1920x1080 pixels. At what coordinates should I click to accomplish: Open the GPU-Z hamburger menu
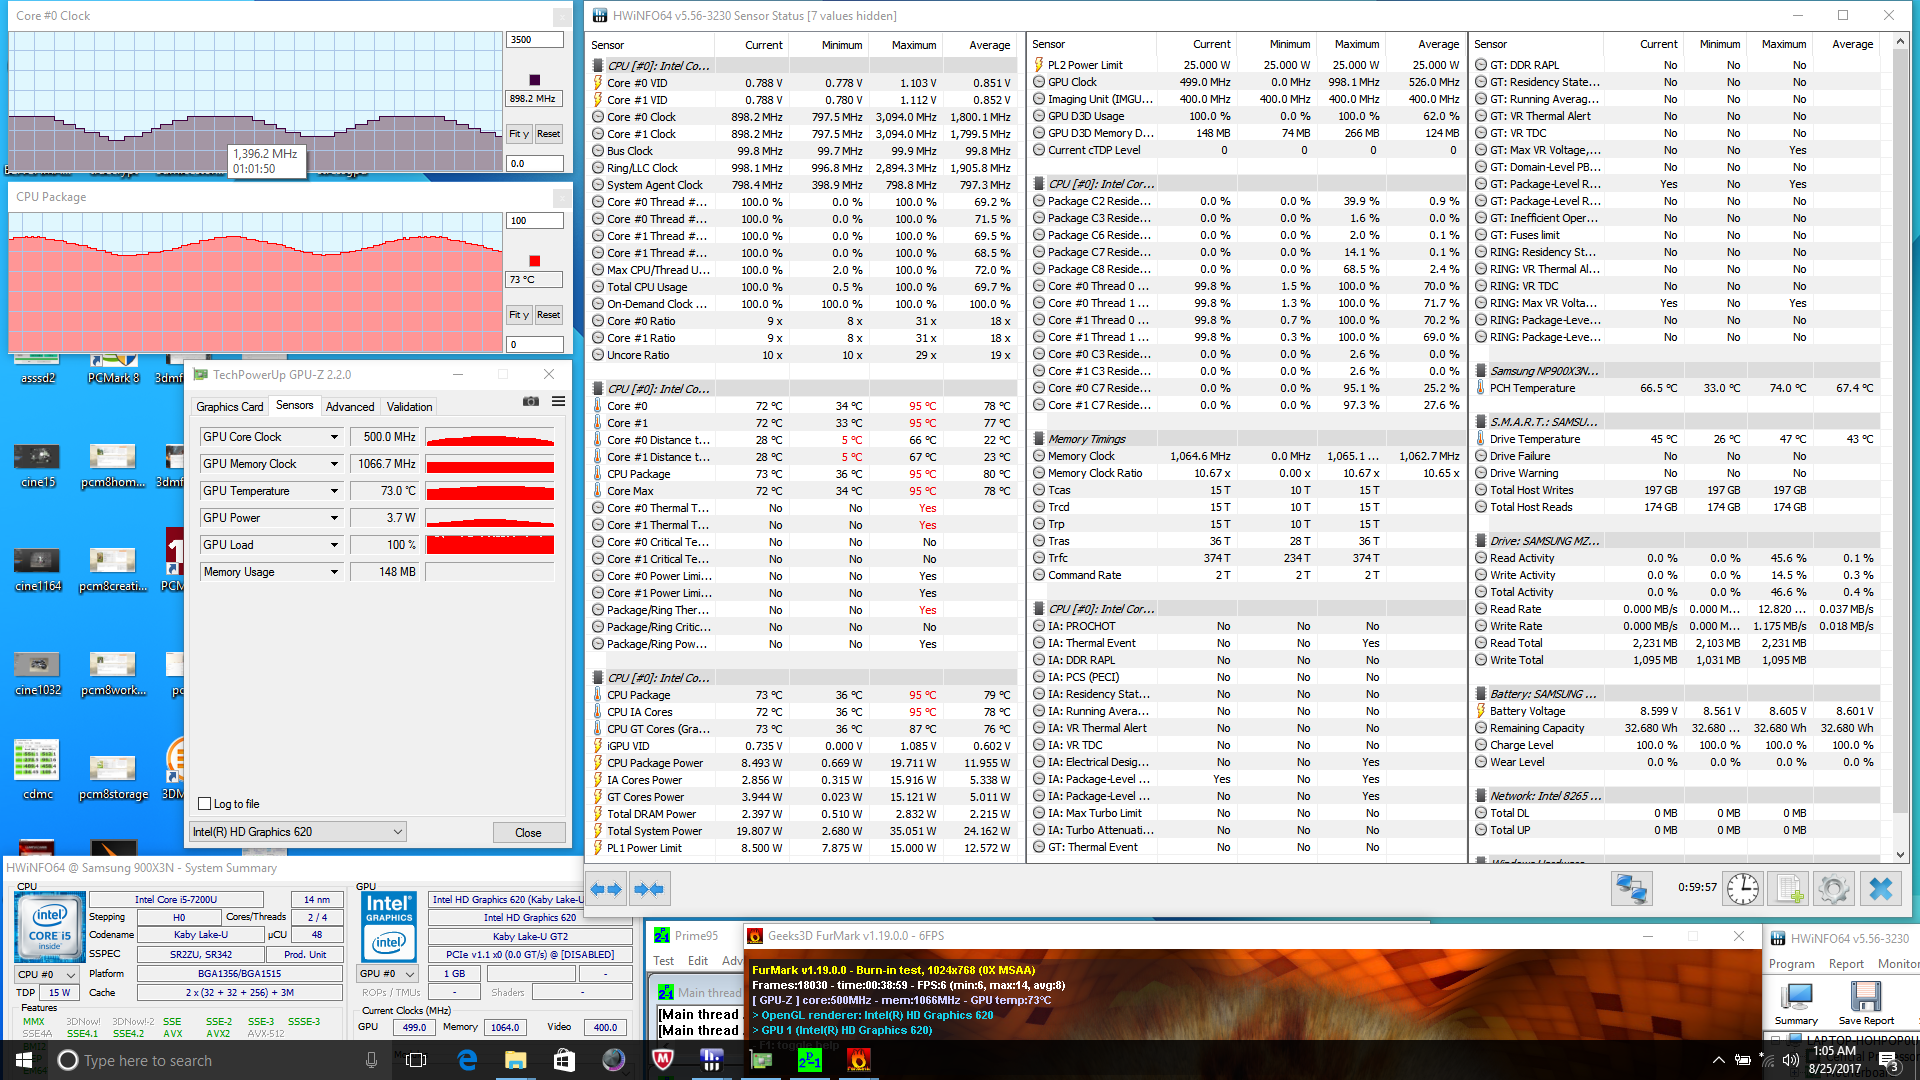point(558,401)
